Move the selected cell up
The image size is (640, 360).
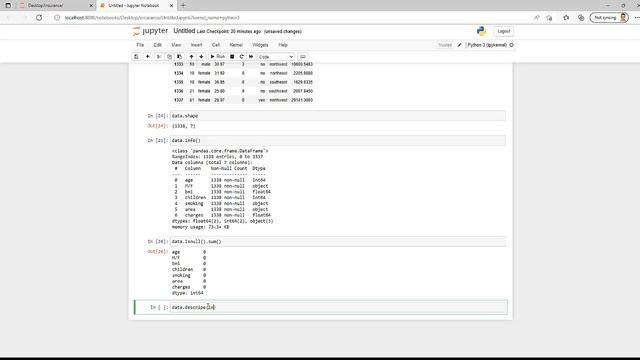(x=191, y=57)
